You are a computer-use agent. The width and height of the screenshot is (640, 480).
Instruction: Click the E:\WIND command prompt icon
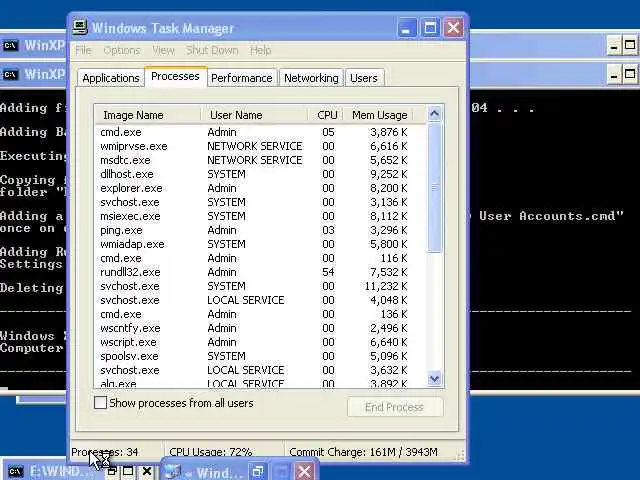[x=16, y=471]
